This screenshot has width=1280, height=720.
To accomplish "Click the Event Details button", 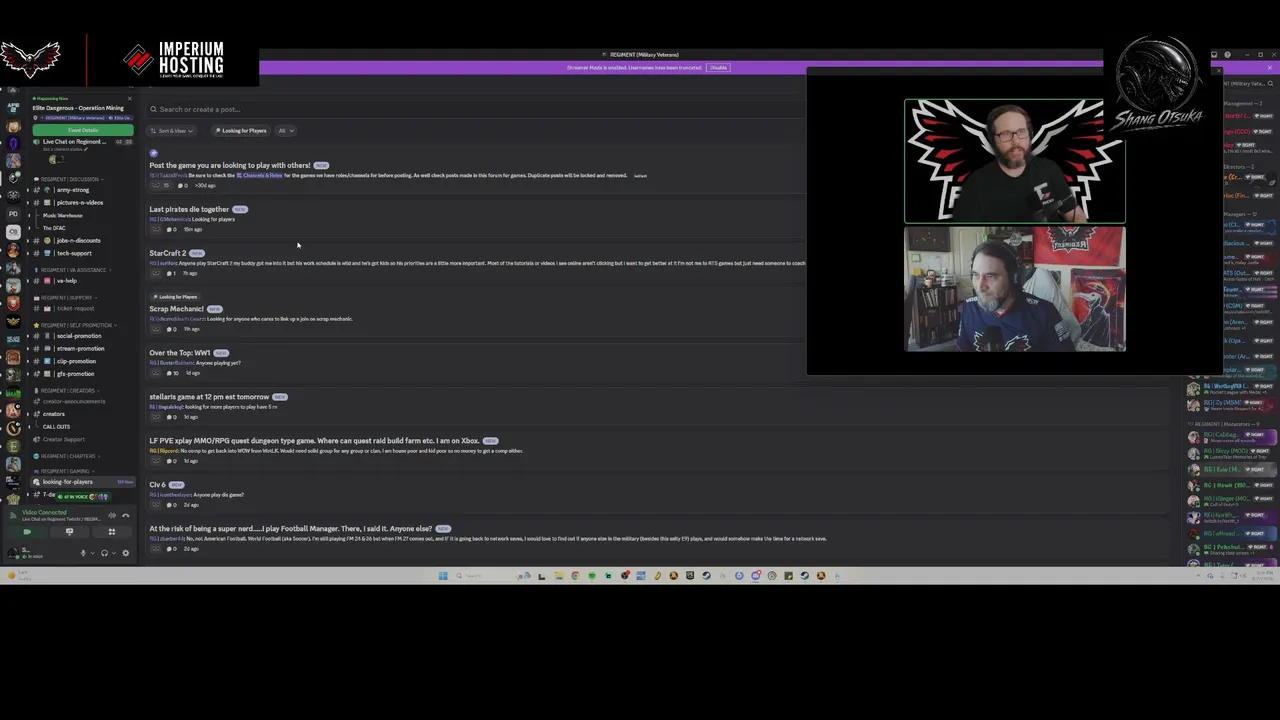I will click(x=83, y=130).
